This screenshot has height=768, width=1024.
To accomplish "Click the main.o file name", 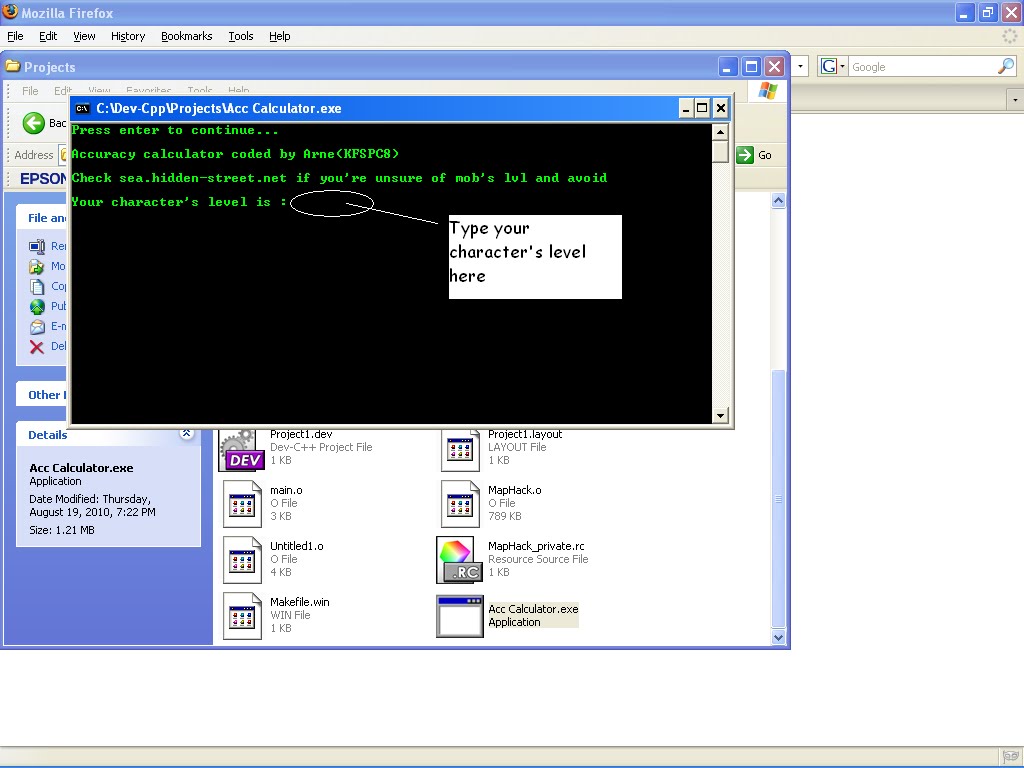I will coord(286,490).
